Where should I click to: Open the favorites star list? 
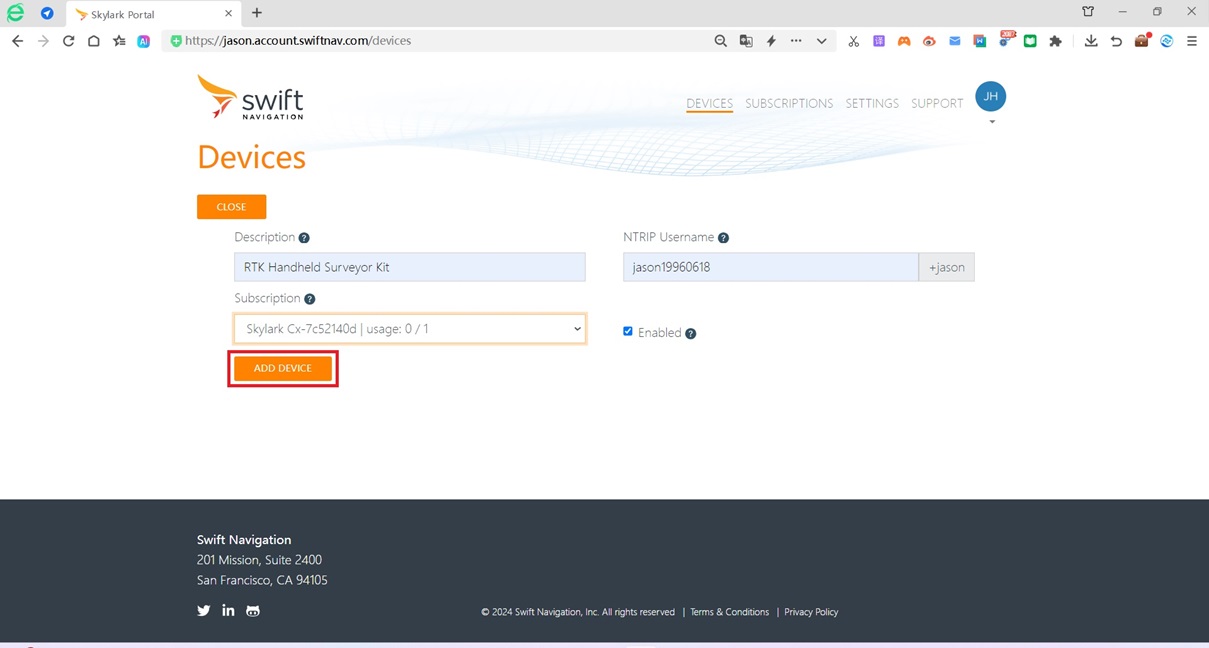click(x=119, y=41)
